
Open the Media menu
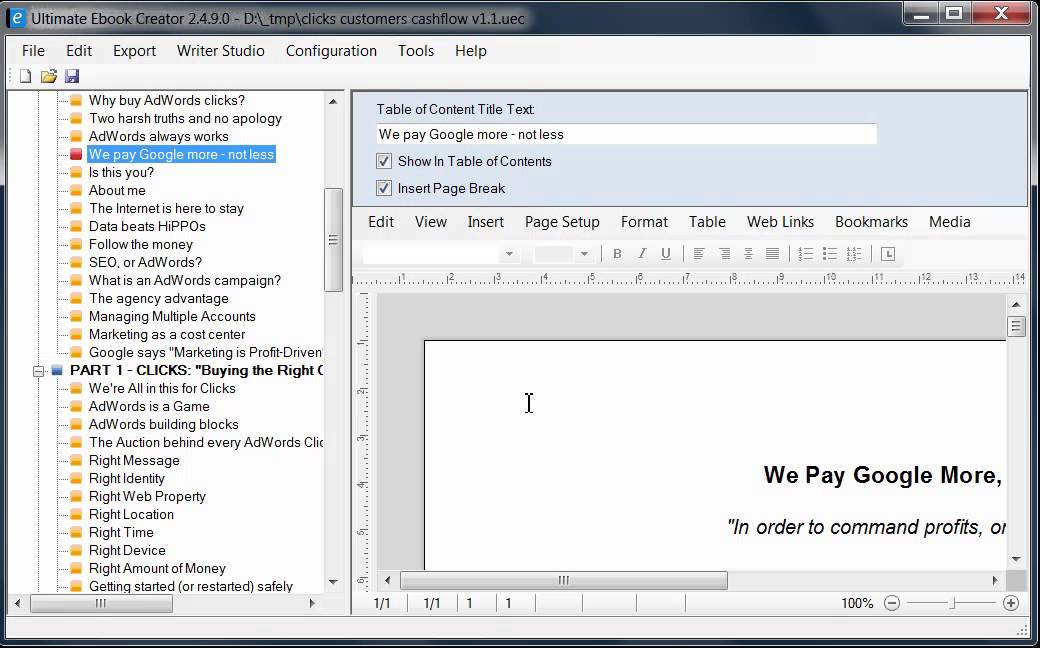coord(950,222)
